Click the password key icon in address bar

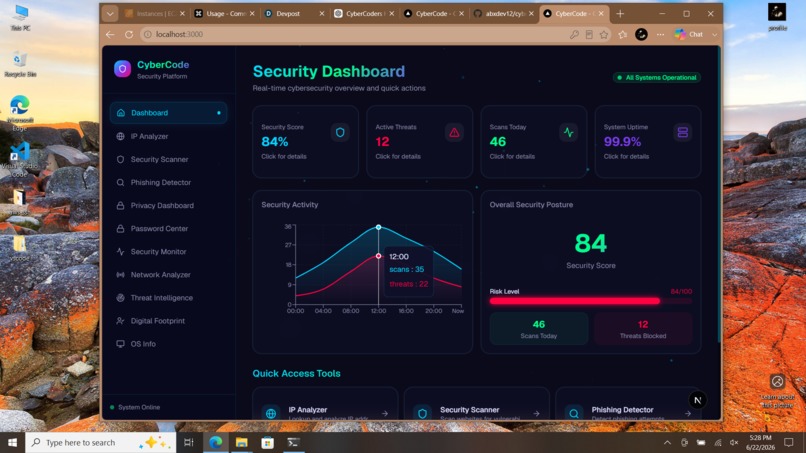[x=574, y=34]
